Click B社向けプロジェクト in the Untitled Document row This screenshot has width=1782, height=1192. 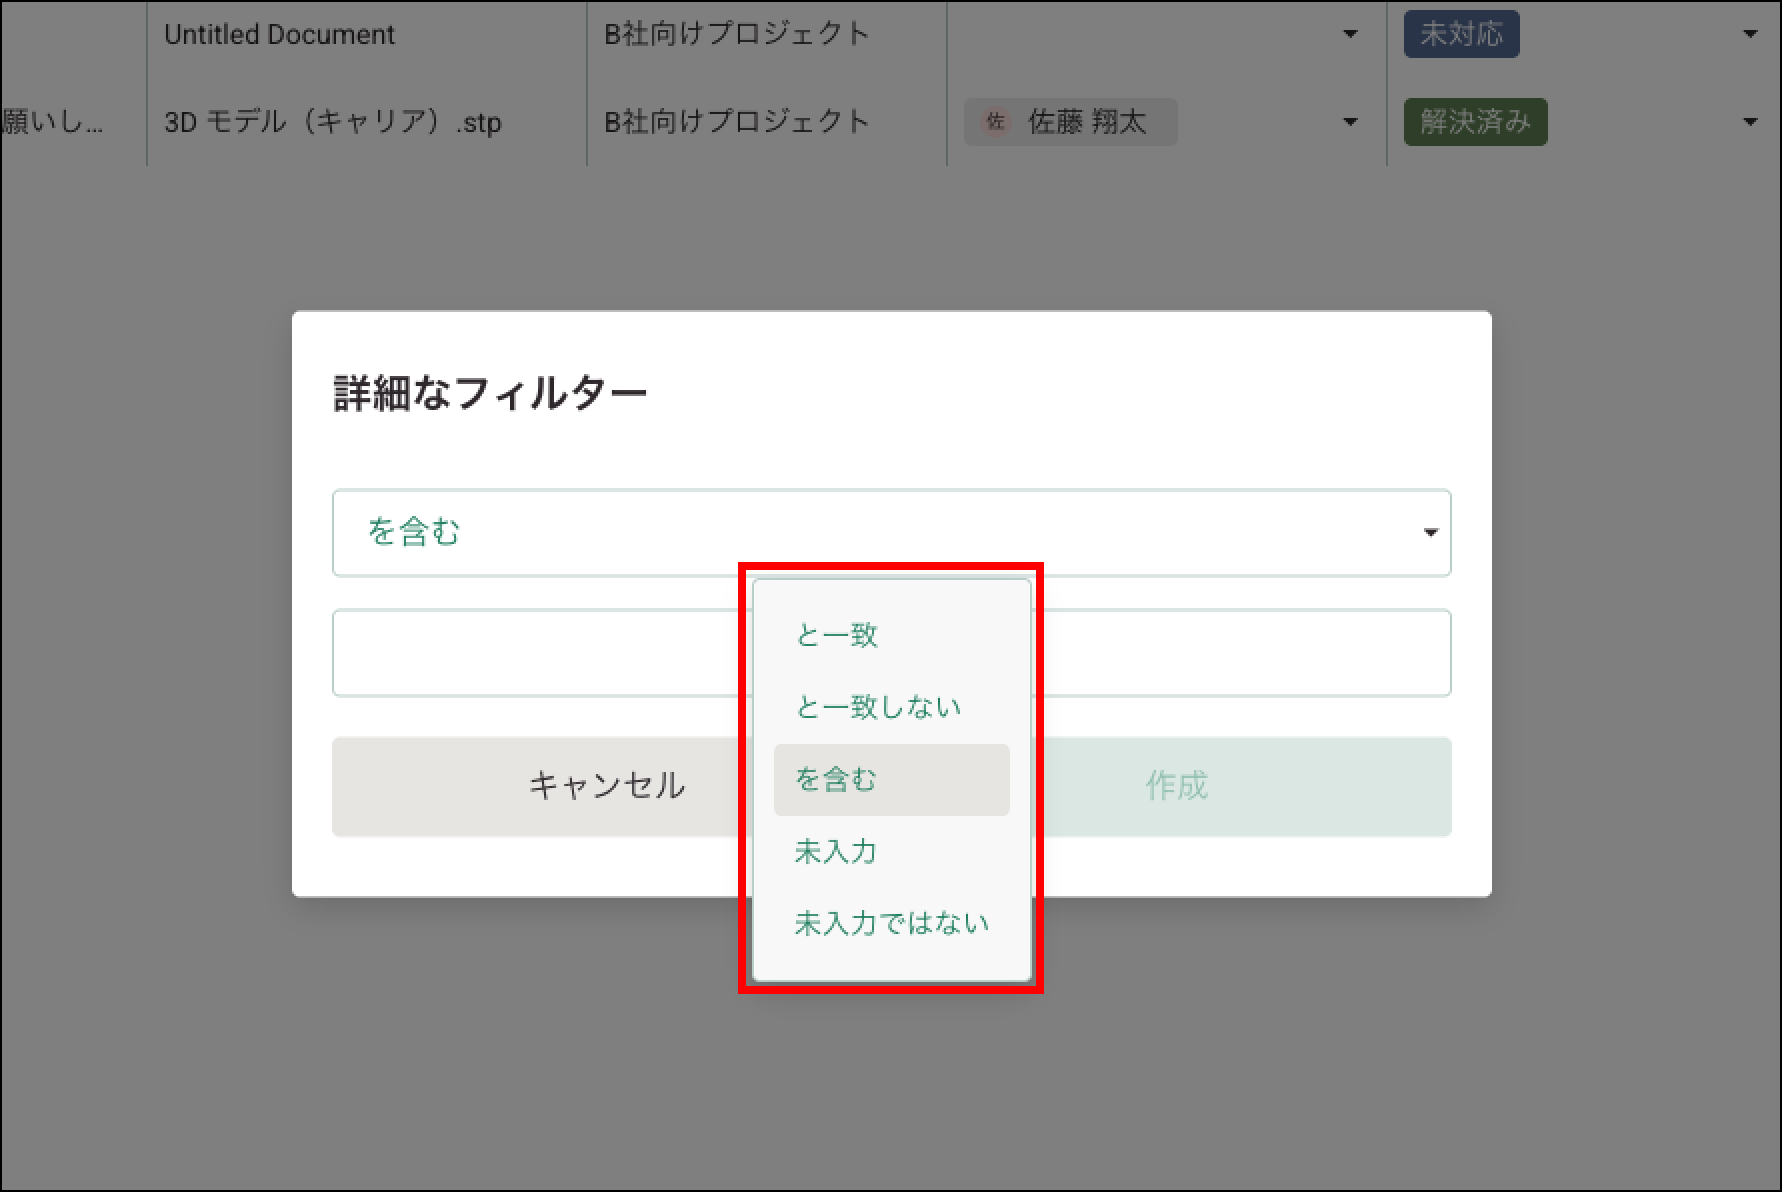pos(737,35)
